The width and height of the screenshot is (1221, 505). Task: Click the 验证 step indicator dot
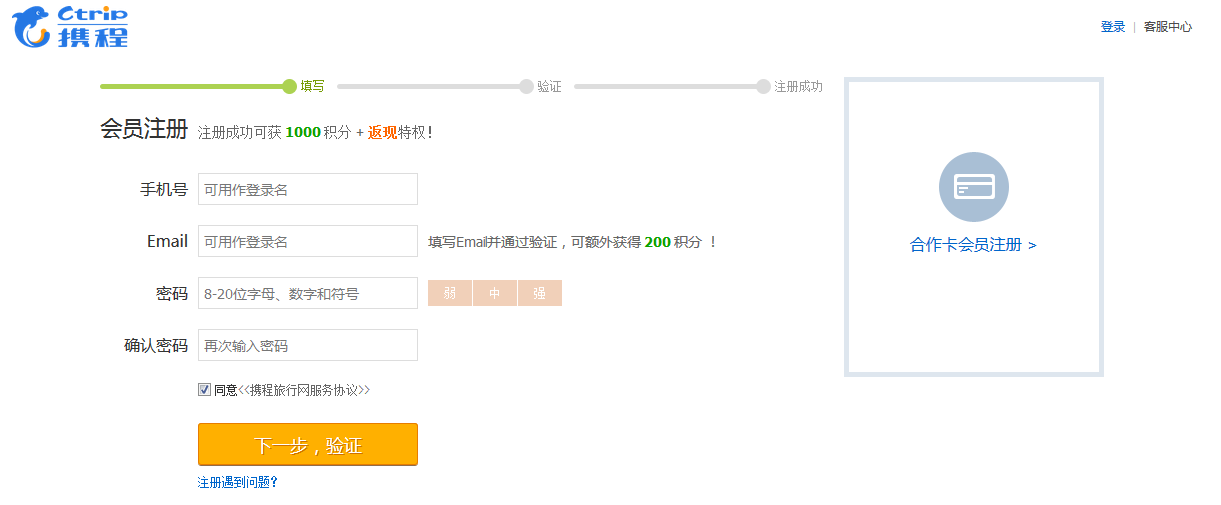pyautogui.click(x=527, y=87)
